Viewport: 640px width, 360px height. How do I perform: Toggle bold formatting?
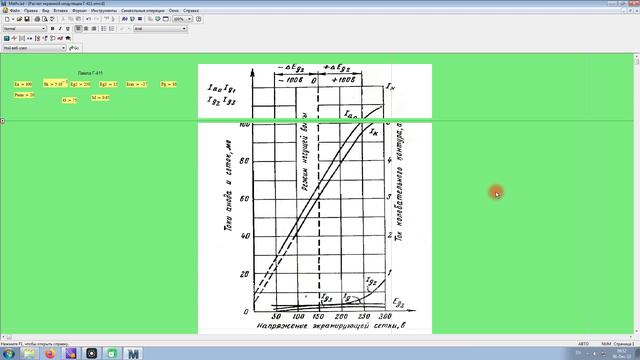(x=52, y=29)
